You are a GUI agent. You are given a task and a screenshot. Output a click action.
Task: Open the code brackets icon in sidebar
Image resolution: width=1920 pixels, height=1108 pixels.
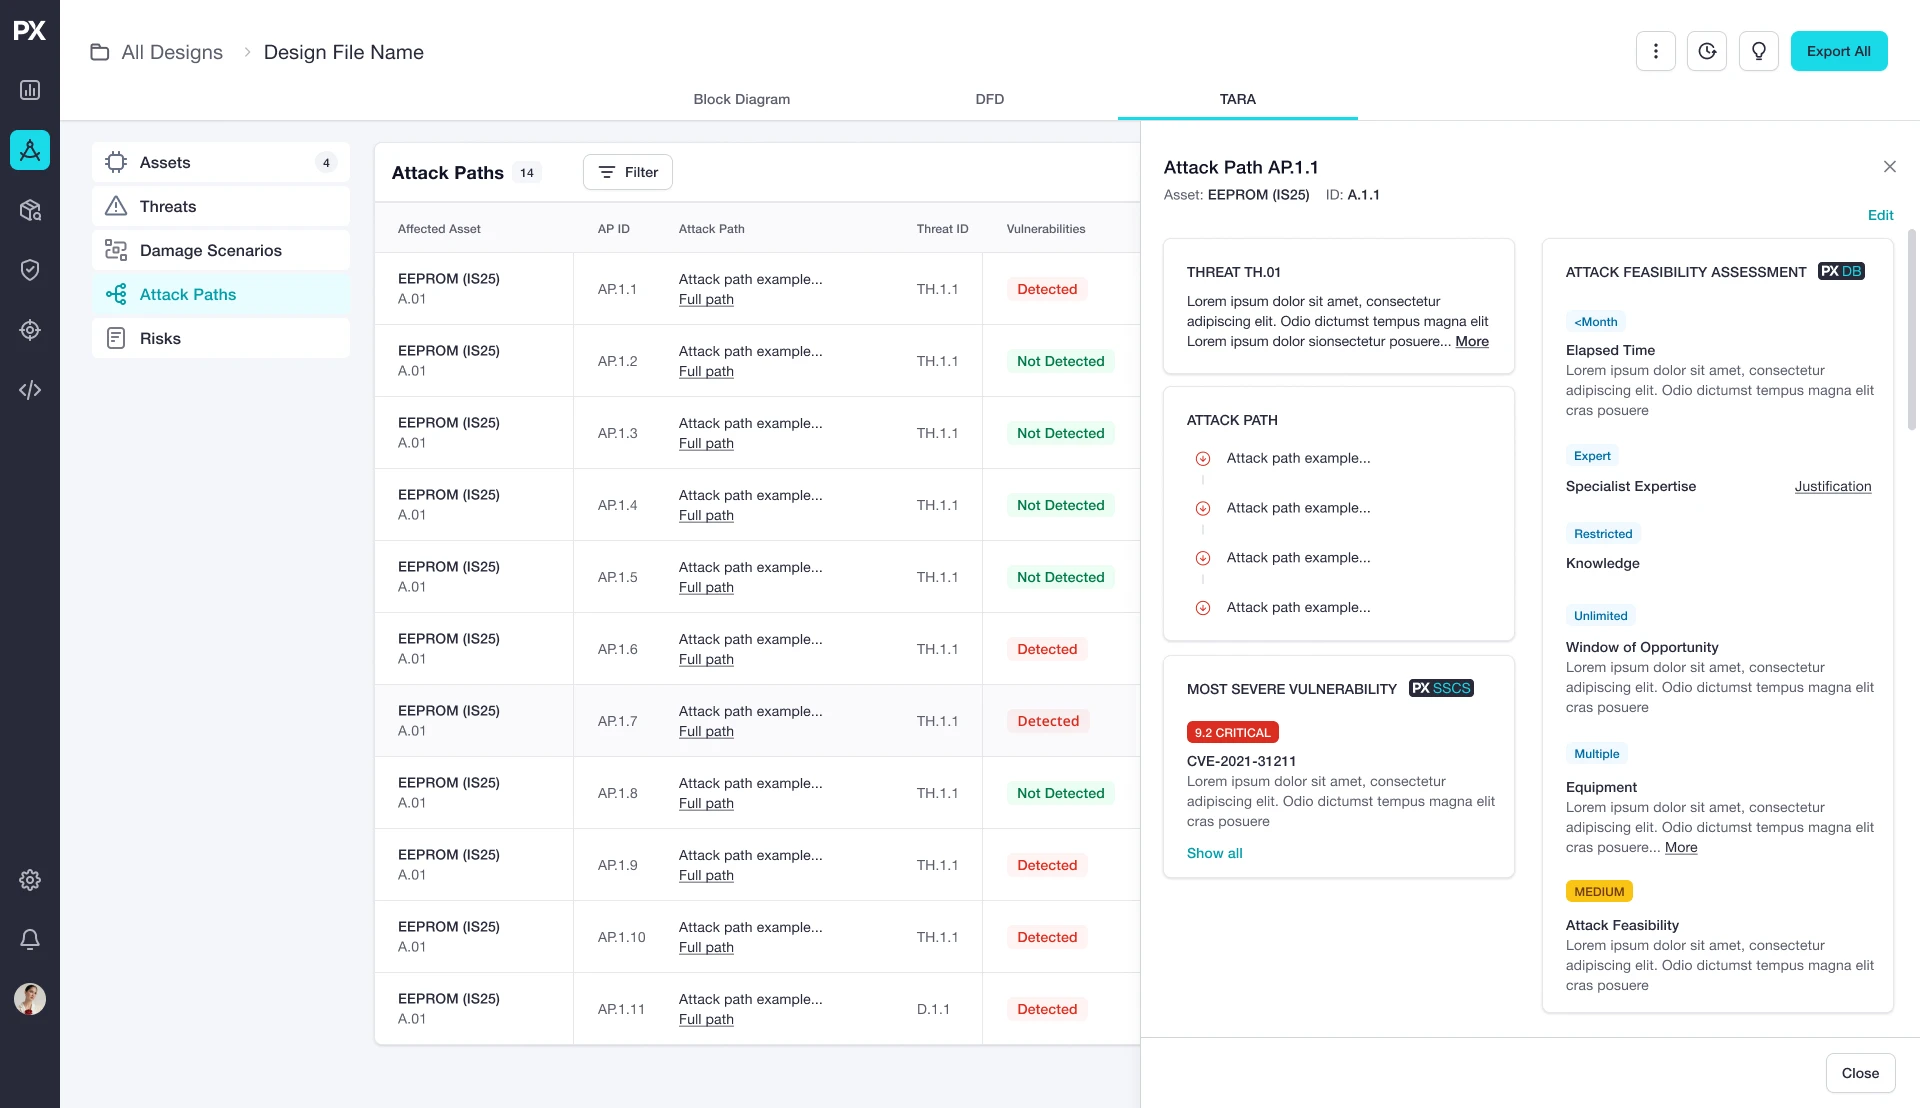pos(30,390)
